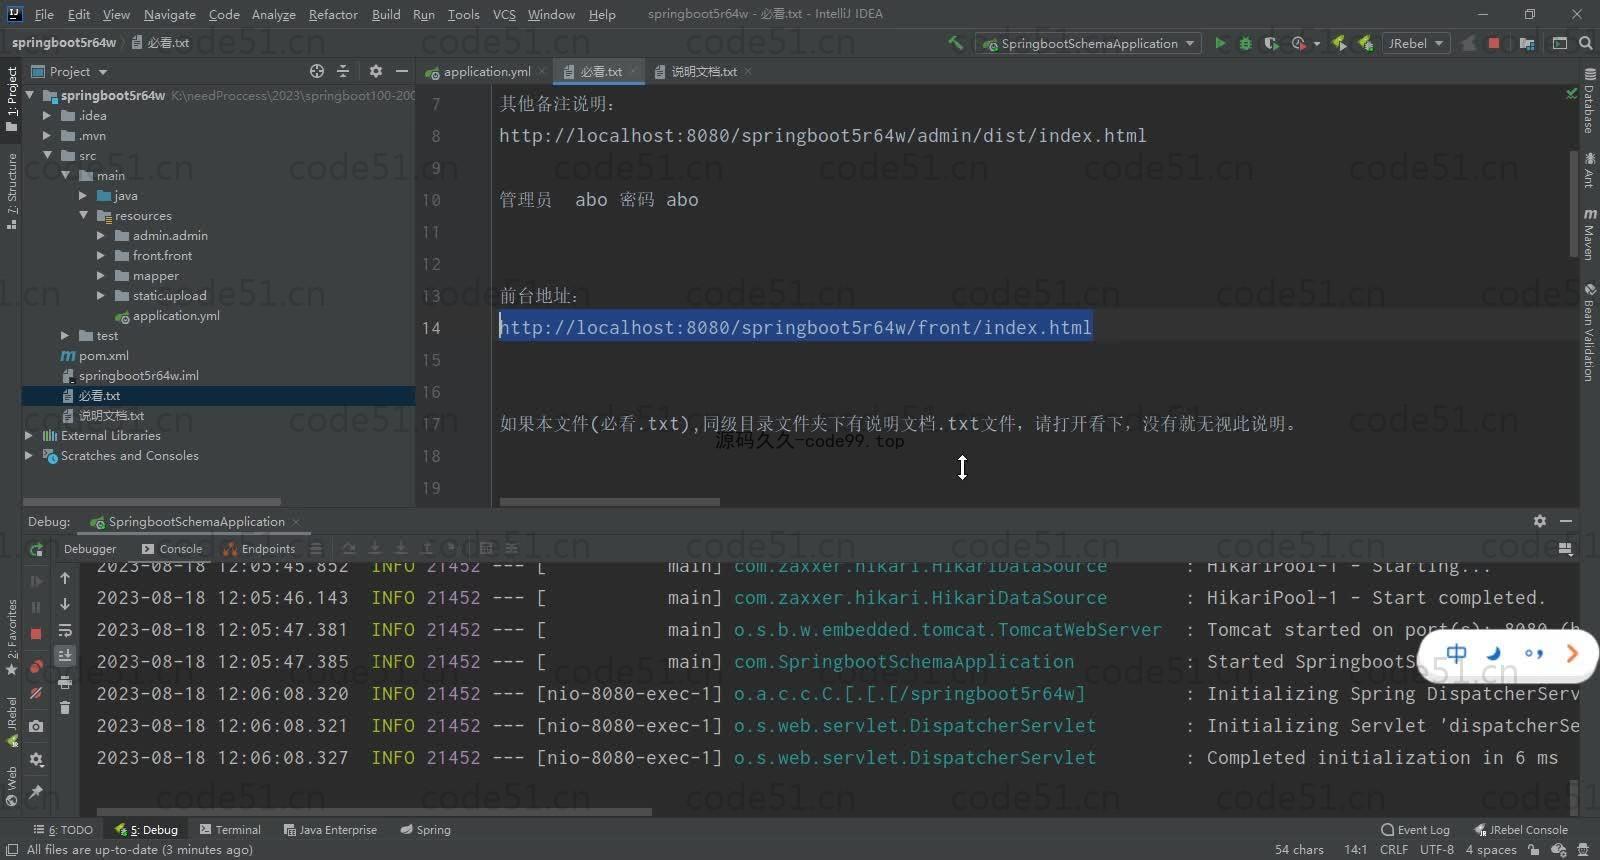1600x860 pixels.
Task: Stop the running application in top toolbar
Action: [1494, 43]
